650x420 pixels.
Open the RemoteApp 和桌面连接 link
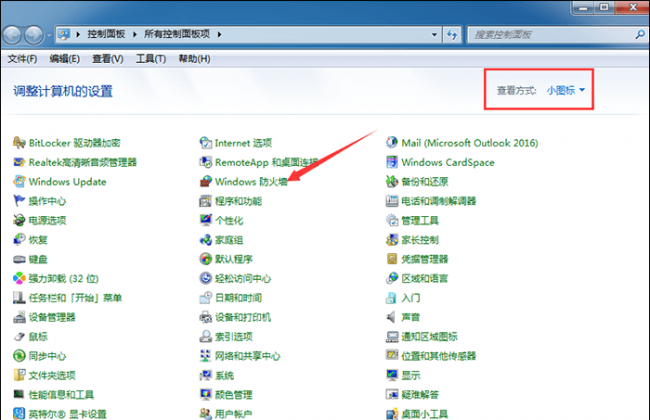point(267,162)
